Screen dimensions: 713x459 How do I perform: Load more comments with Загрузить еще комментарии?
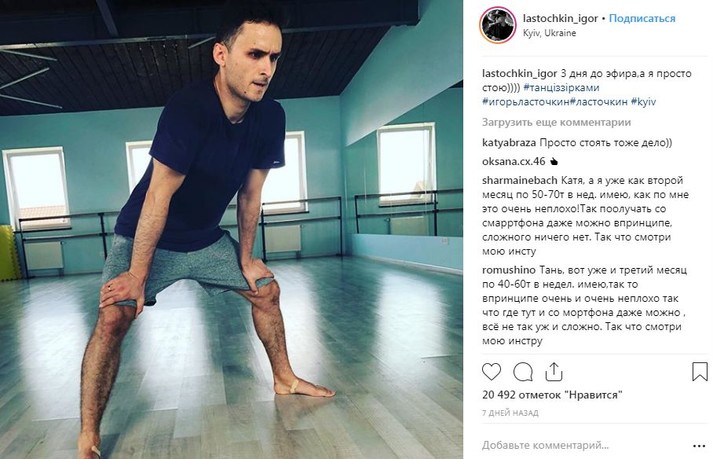pyautogui.click(x=556, y=122)
